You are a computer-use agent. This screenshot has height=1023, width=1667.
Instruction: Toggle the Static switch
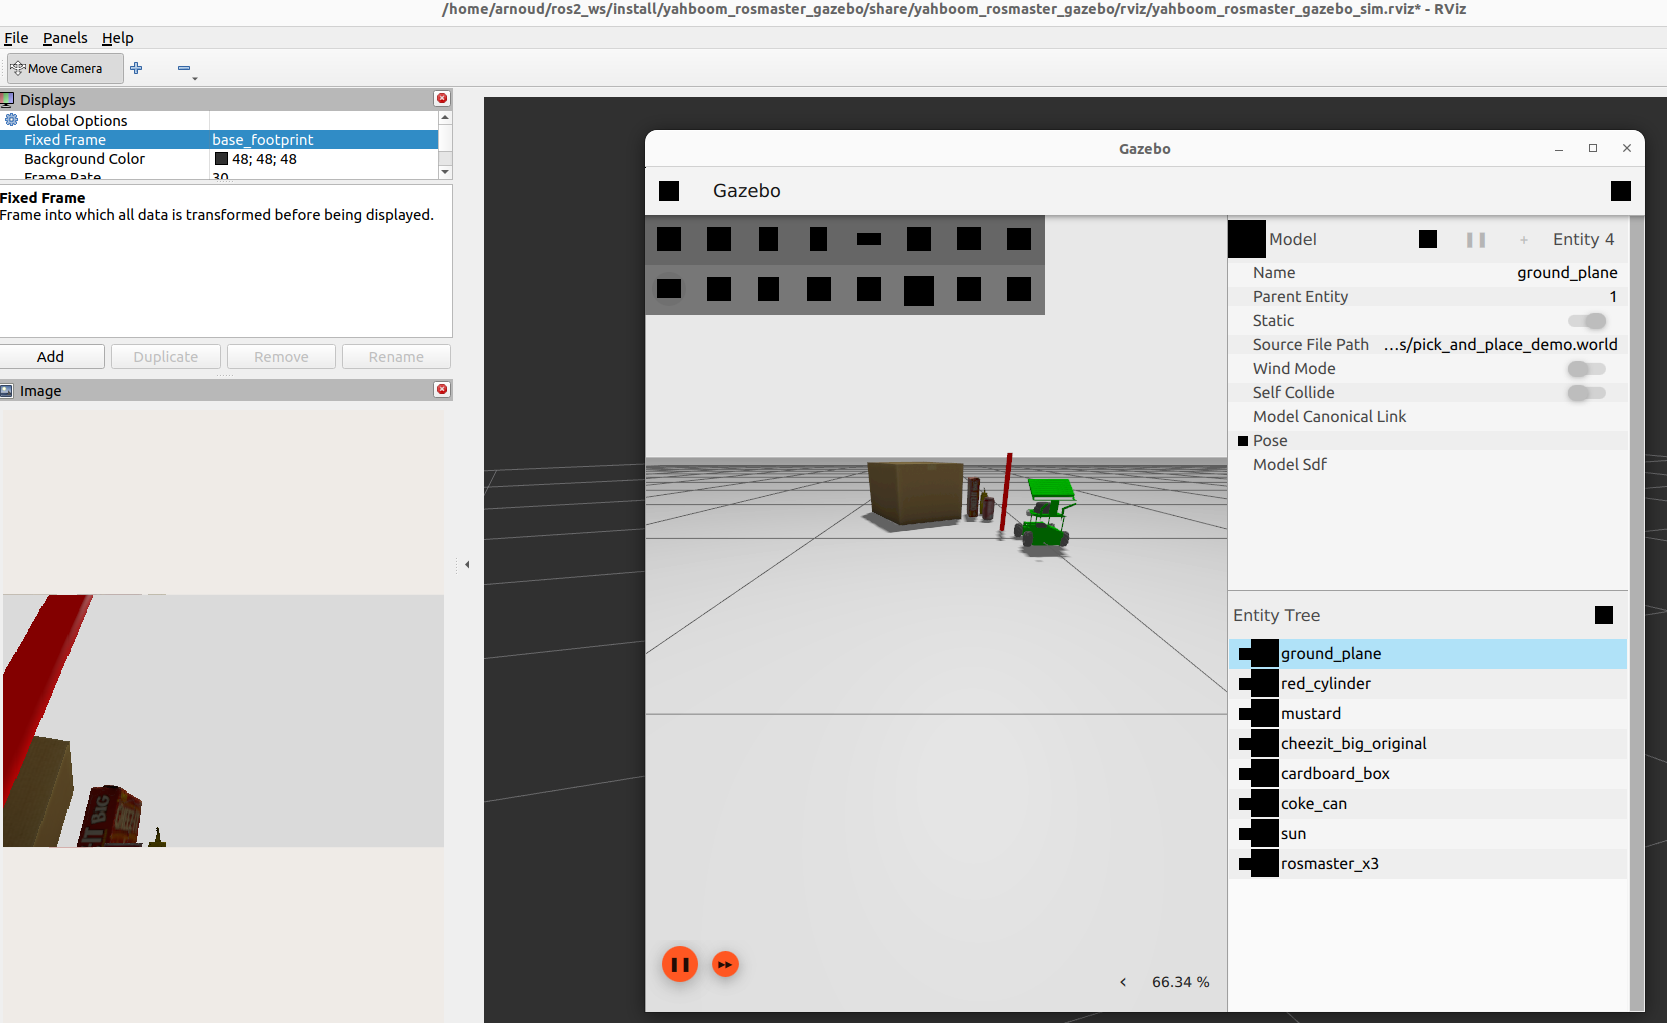pyautogui.click(x=1587, y=321)
